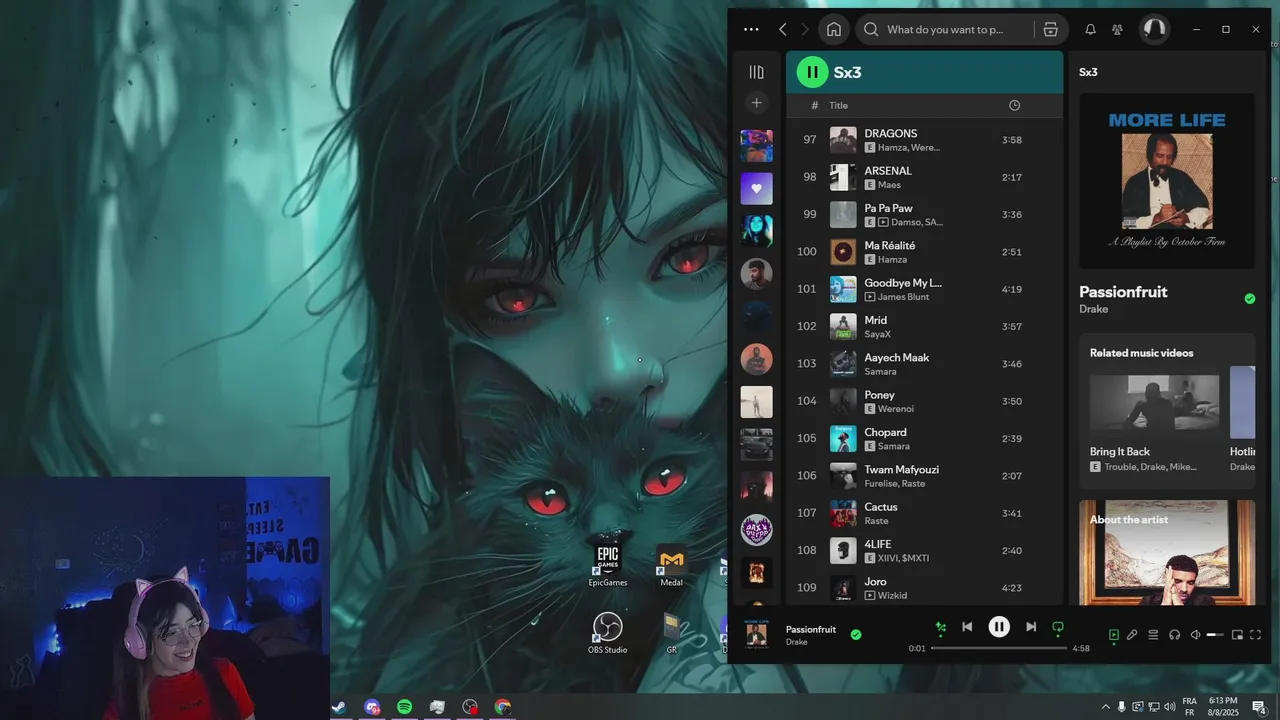The width and height of the screenshot is (1280, 720).
Task: Mute with the Spotify speaker icon
Action: click(x=1195, y=634)
